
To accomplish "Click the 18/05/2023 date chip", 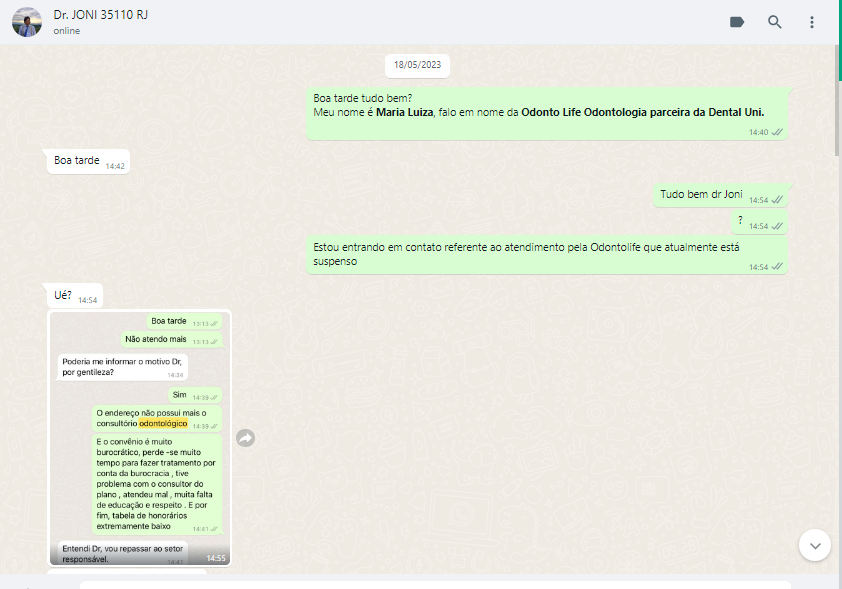I will click(417, 65).
